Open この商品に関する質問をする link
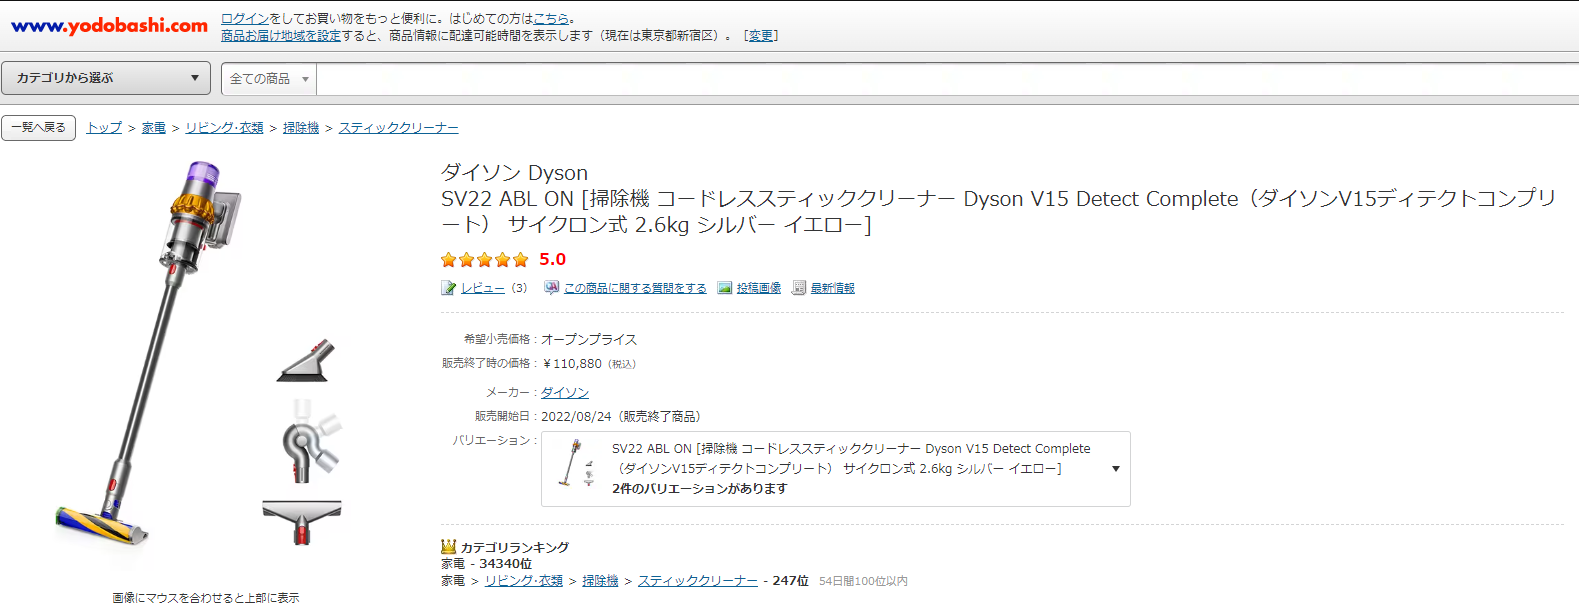 pos(635,288)
